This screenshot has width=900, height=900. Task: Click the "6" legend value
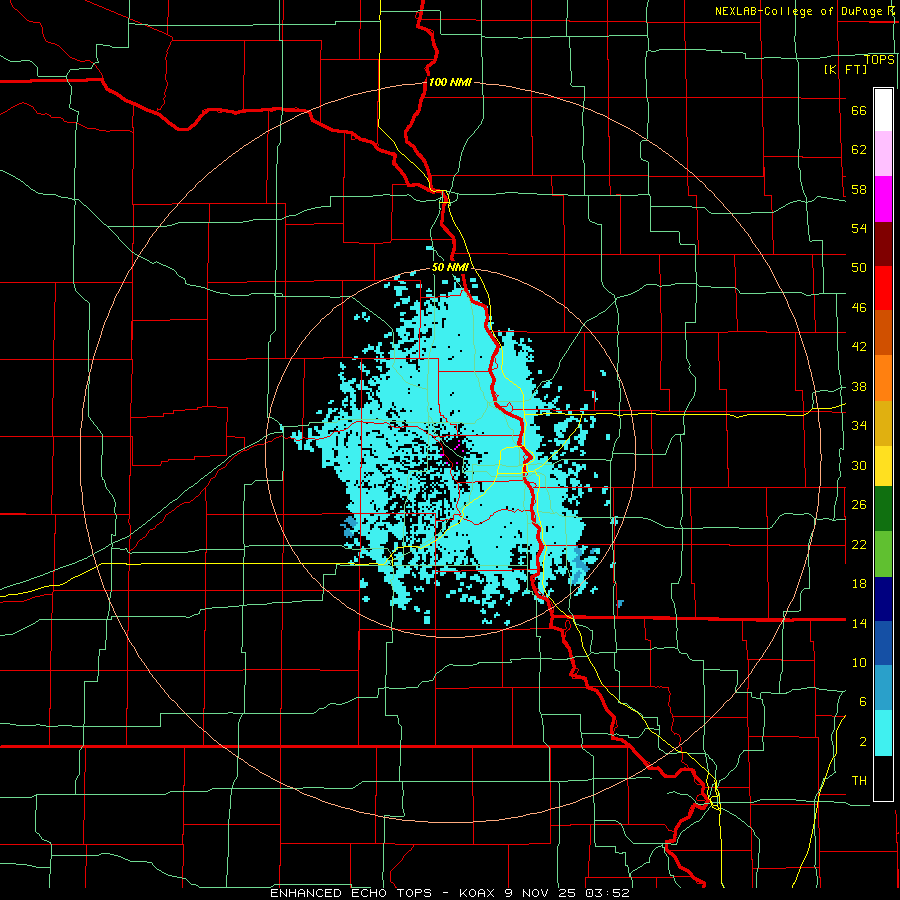pyautogui.click(x=863, y=701)
